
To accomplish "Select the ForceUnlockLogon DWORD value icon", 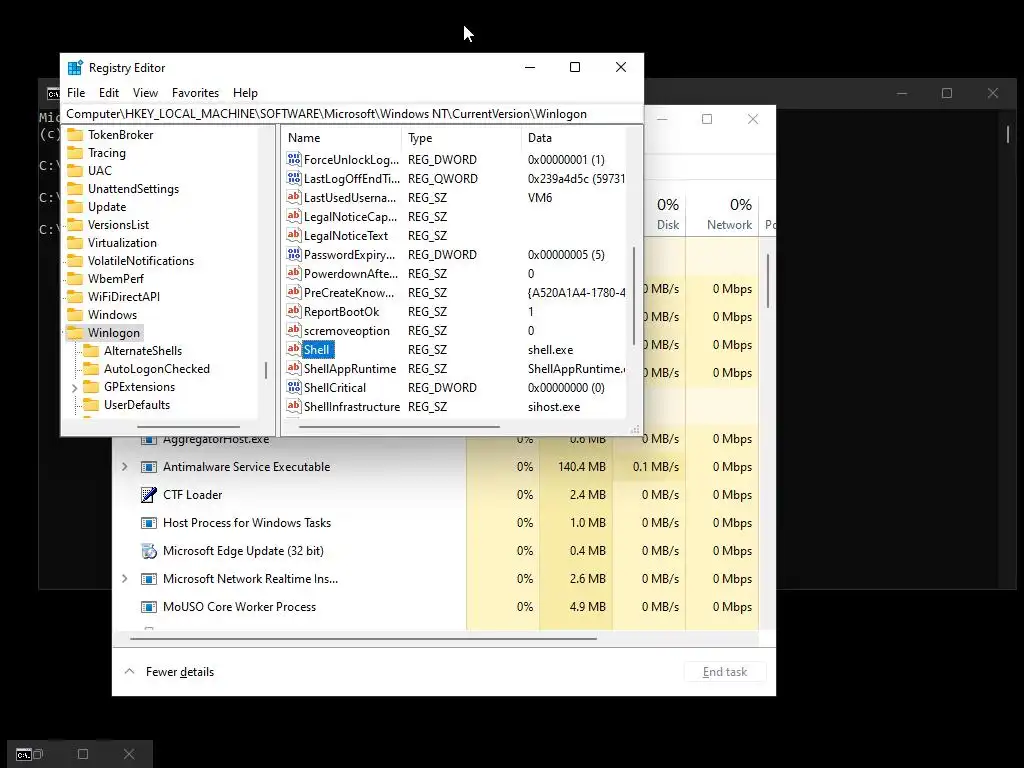I will 294,159.
